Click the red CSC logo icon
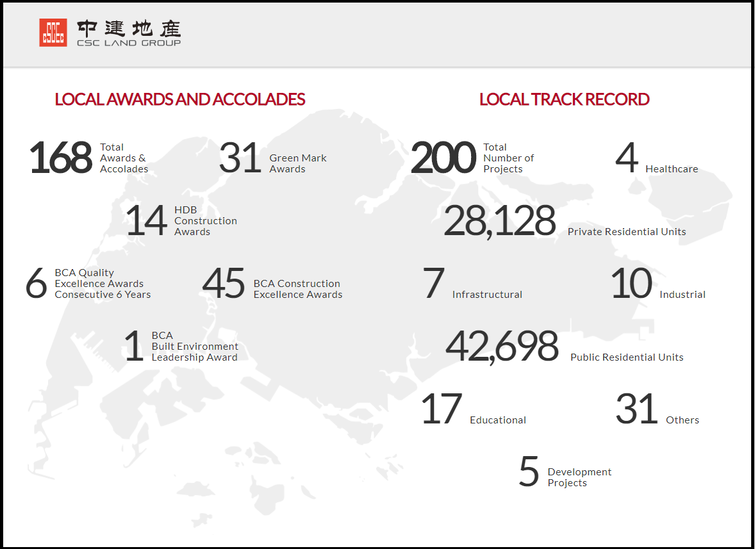This screenshot has height=549, width=755. click(52, 32)
